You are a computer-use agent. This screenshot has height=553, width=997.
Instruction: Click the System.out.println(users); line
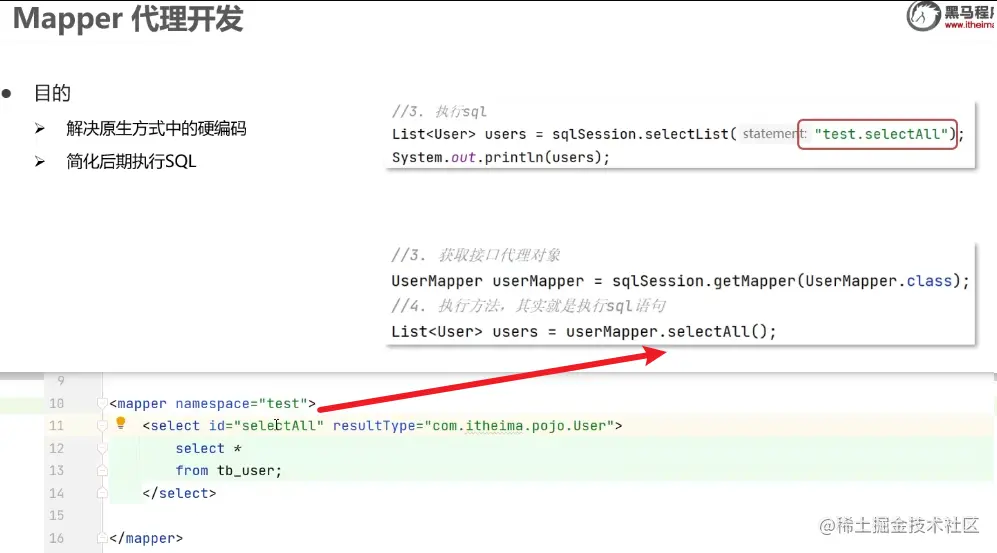click(x=500, y=157)
